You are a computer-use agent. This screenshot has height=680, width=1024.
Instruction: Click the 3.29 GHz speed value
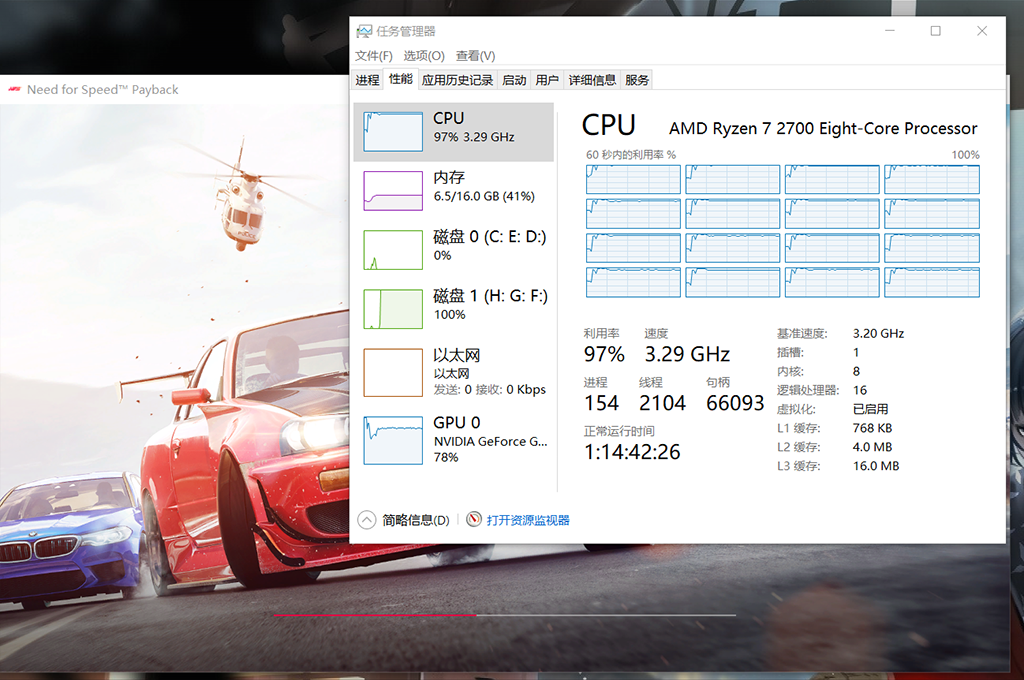(x=687, y=354)
